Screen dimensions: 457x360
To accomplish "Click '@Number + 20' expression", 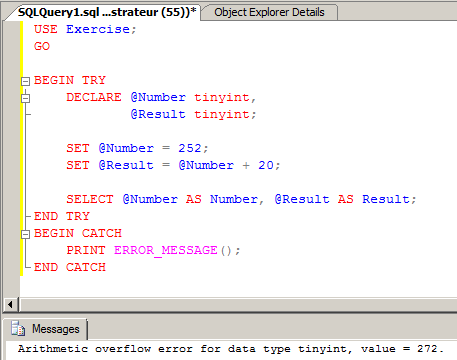I will (226, 165).
